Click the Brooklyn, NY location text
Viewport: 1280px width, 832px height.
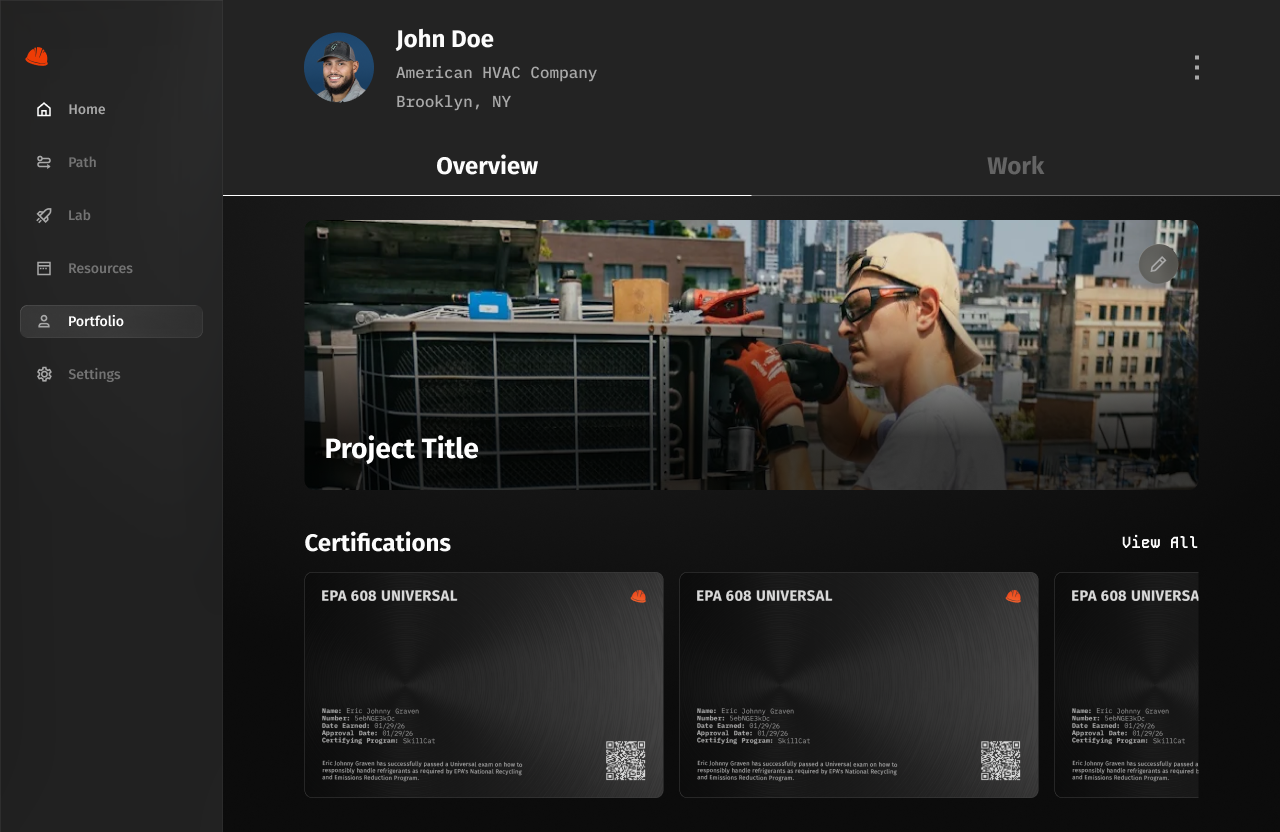point(453,101)
